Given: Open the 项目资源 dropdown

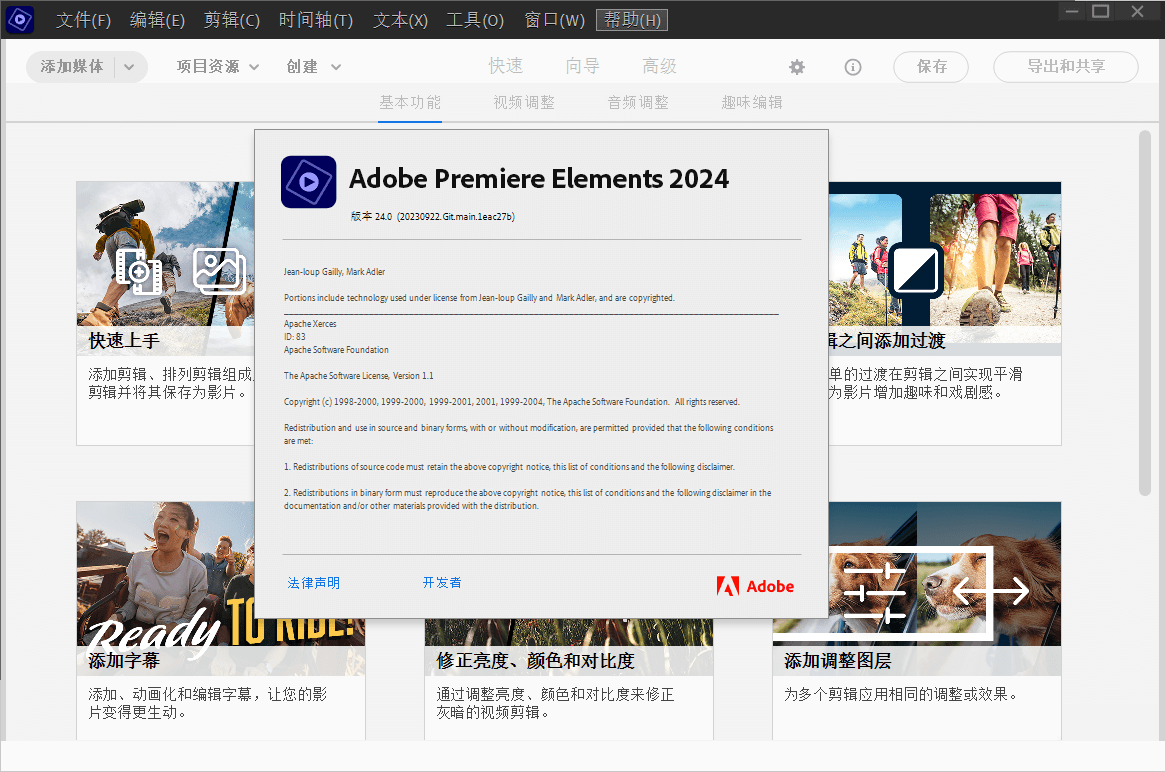Looking at the screenshot, I should 218,67.
